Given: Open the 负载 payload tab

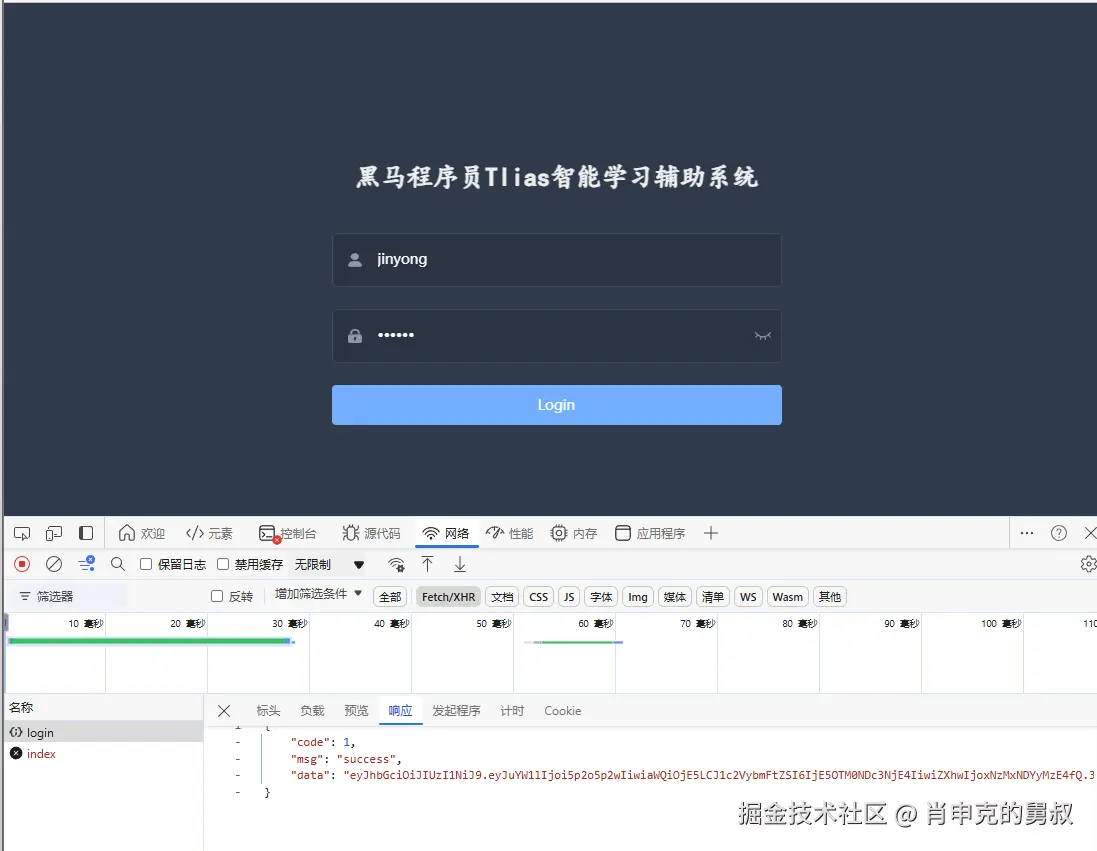Looking at the screenshot, I should [312, 711].
